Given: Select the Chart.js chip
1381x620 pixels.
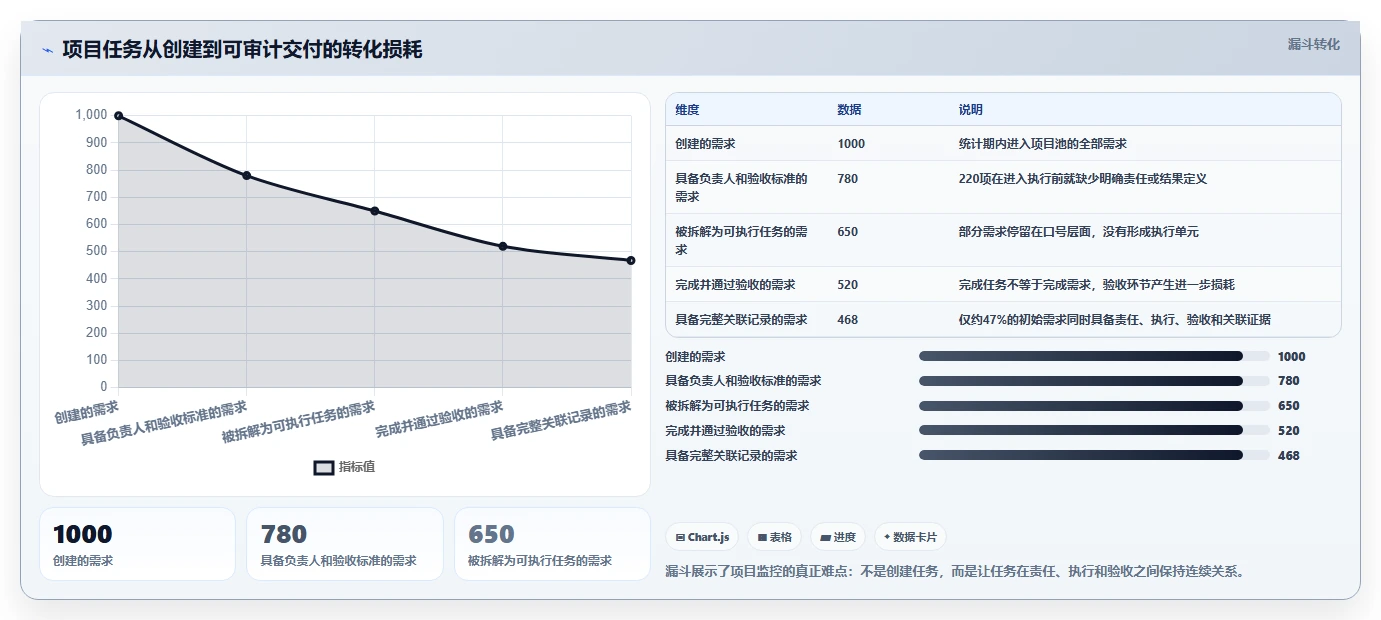Looking at the screenshot, I should [x=702, y=537].
